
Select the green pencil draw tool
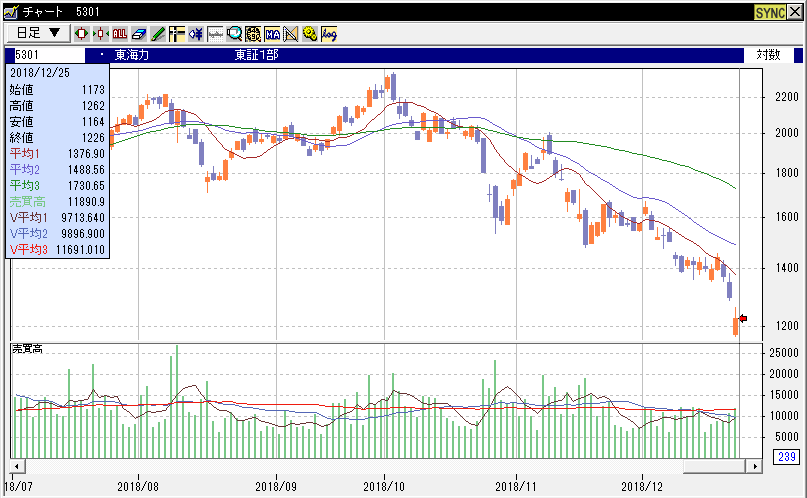tap(158, 33)
